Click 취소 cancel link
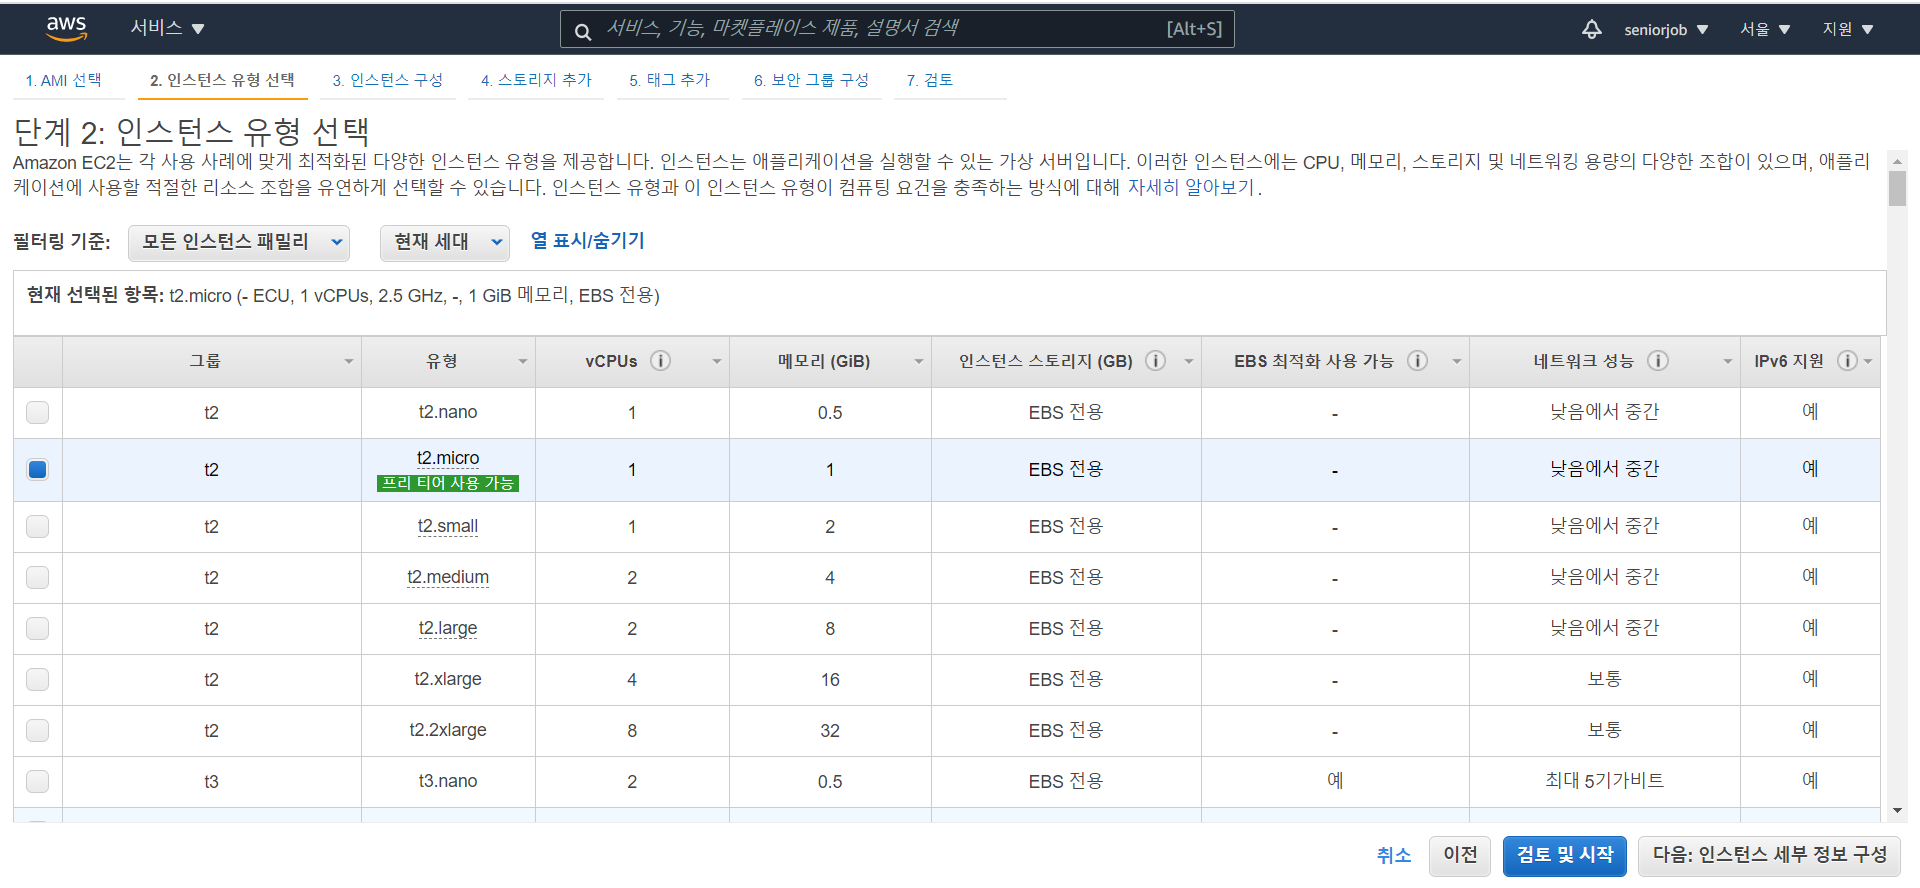Image resolution: width=1920 pixels, height=888 pixels. [x=1394, y=855]
